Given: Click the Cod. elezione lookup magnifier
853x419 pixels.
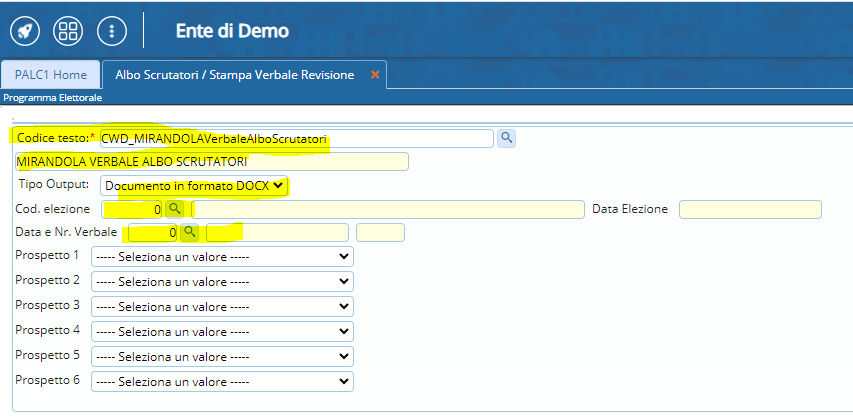Looking at the screenshot, I should 174,209.
